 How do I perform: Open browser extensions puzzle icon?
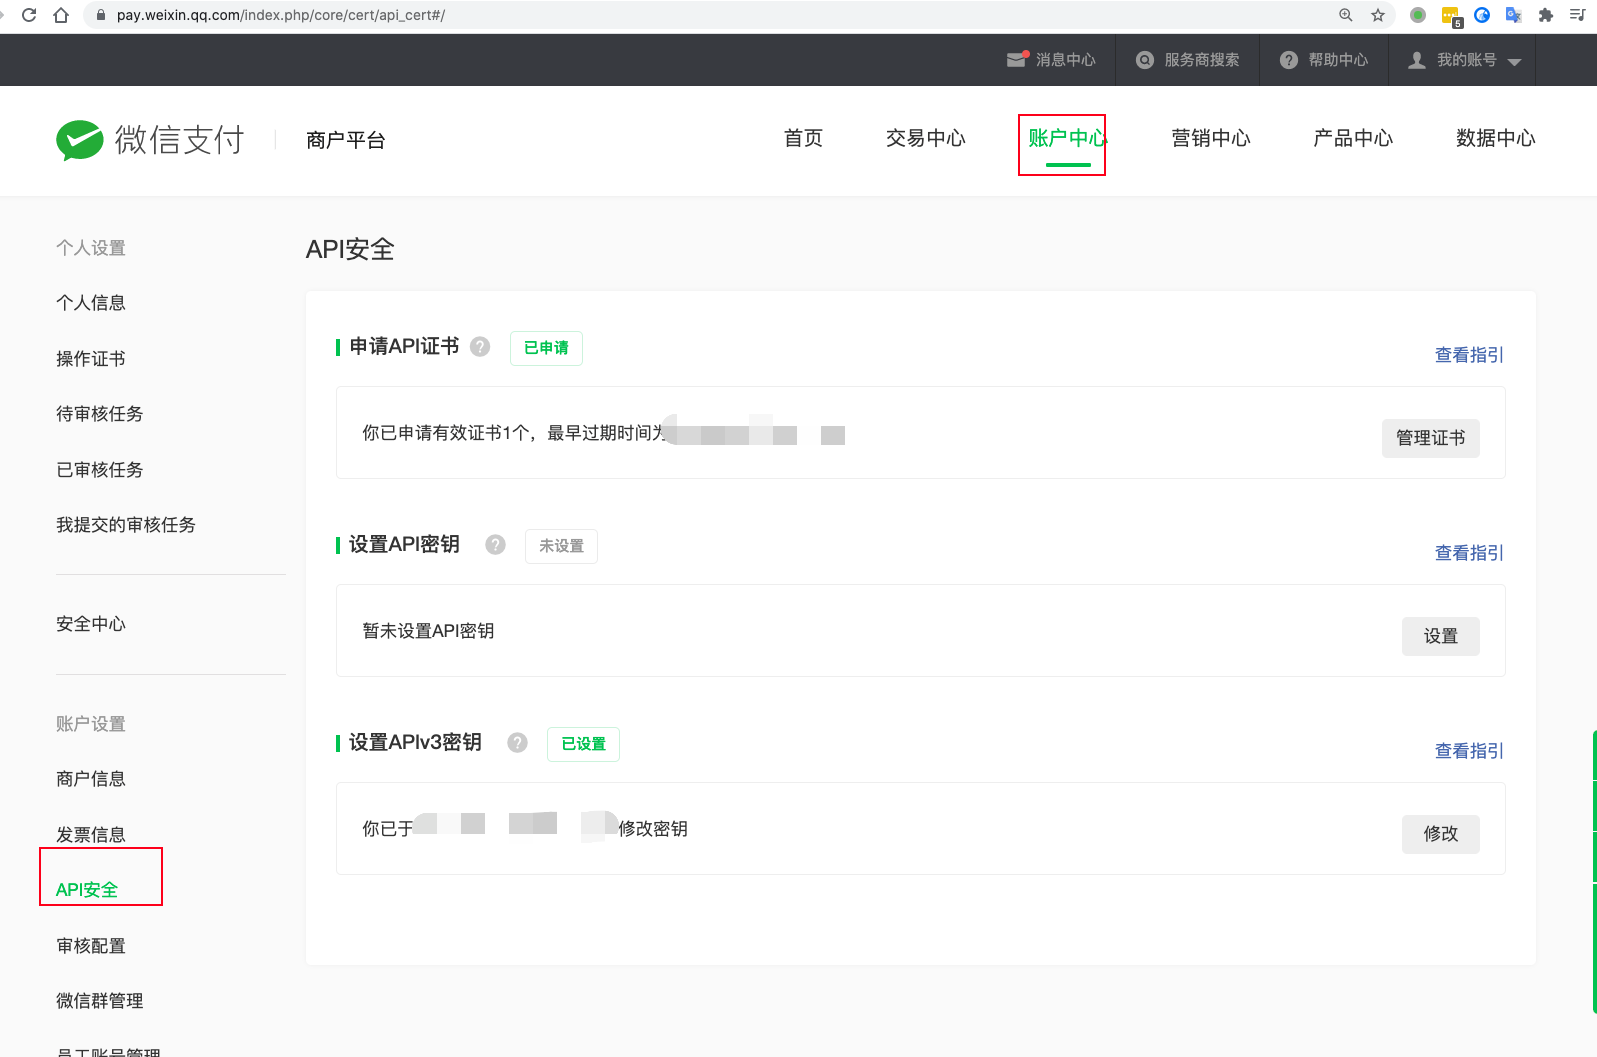[1545, 15]
